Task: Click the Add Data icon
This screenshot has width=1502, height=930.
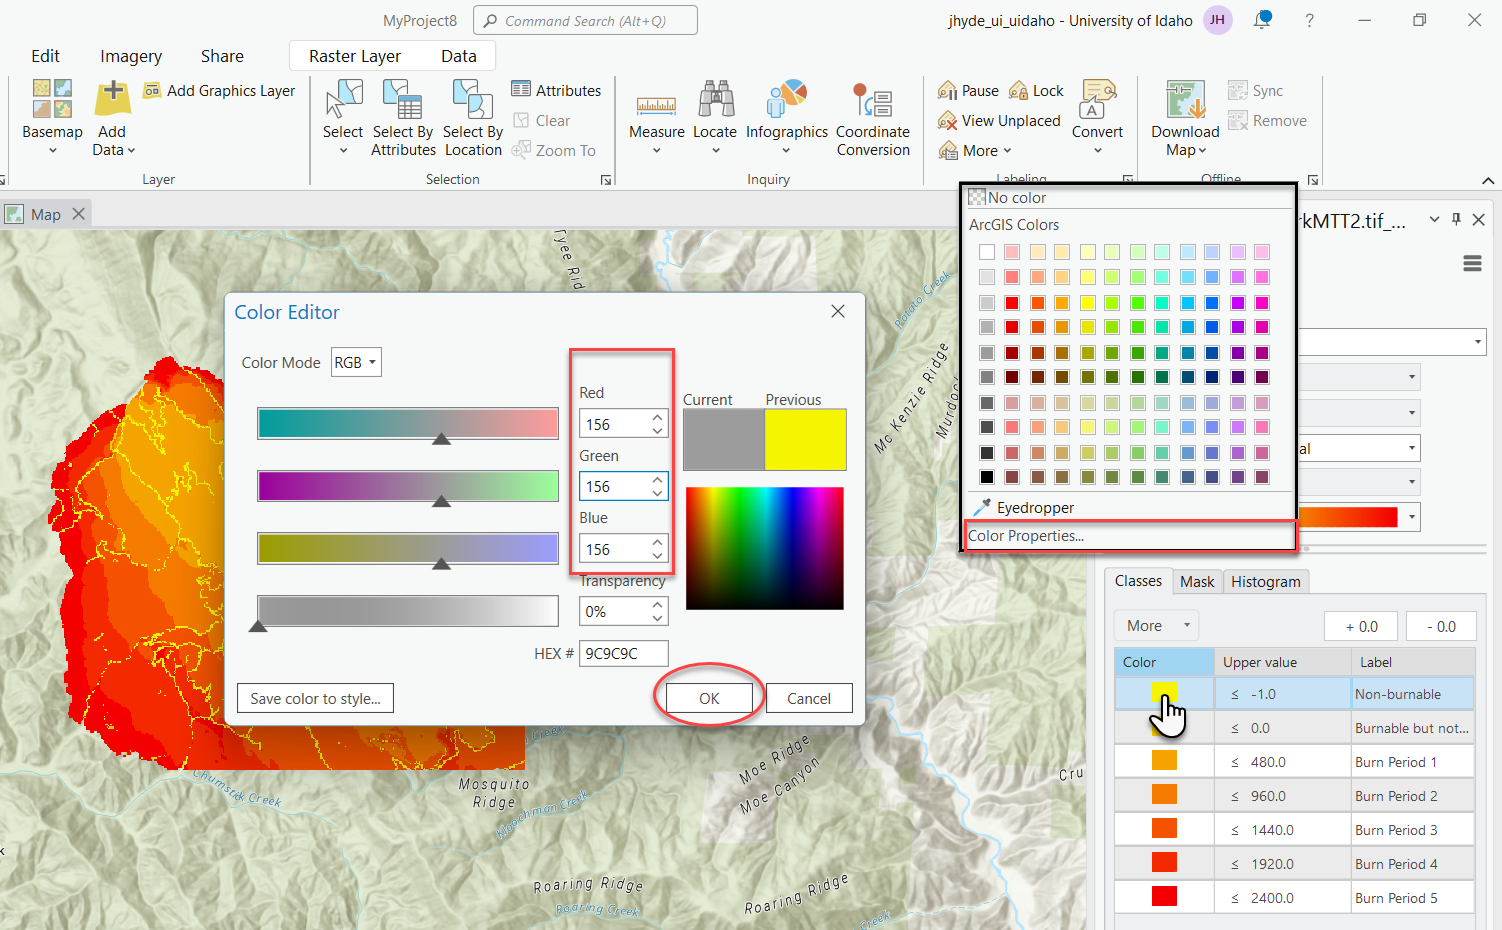Action: click(112, 99)
